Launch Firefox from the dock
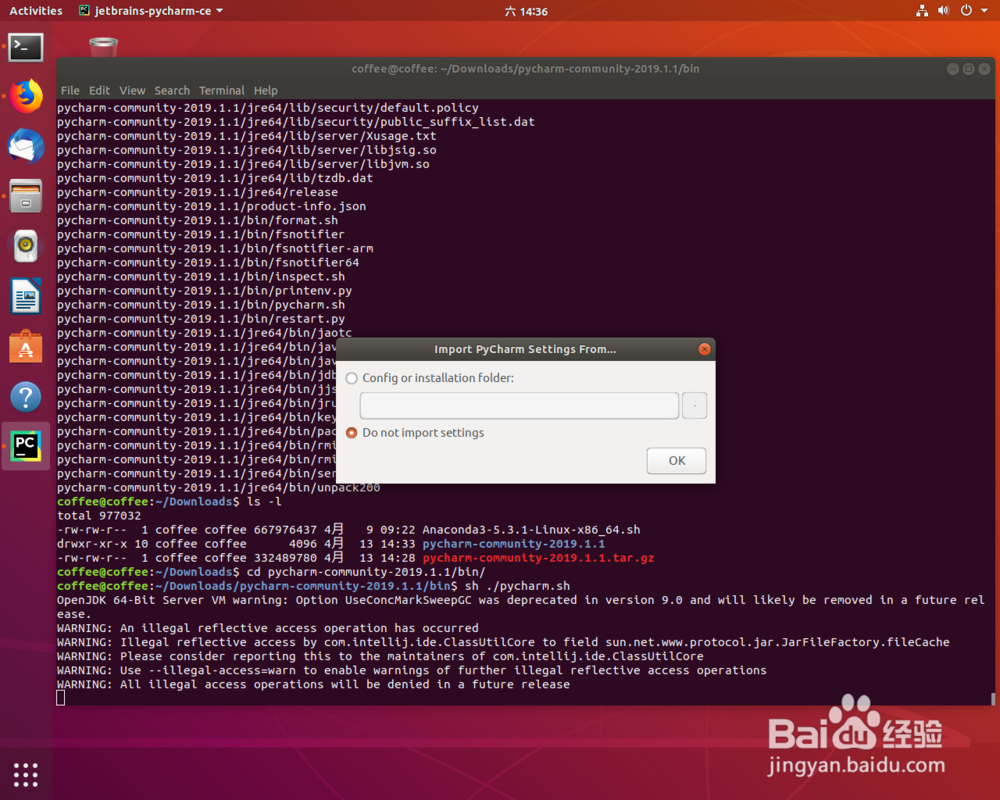This screenshot has width=1000, height=800. coord(26,96)
